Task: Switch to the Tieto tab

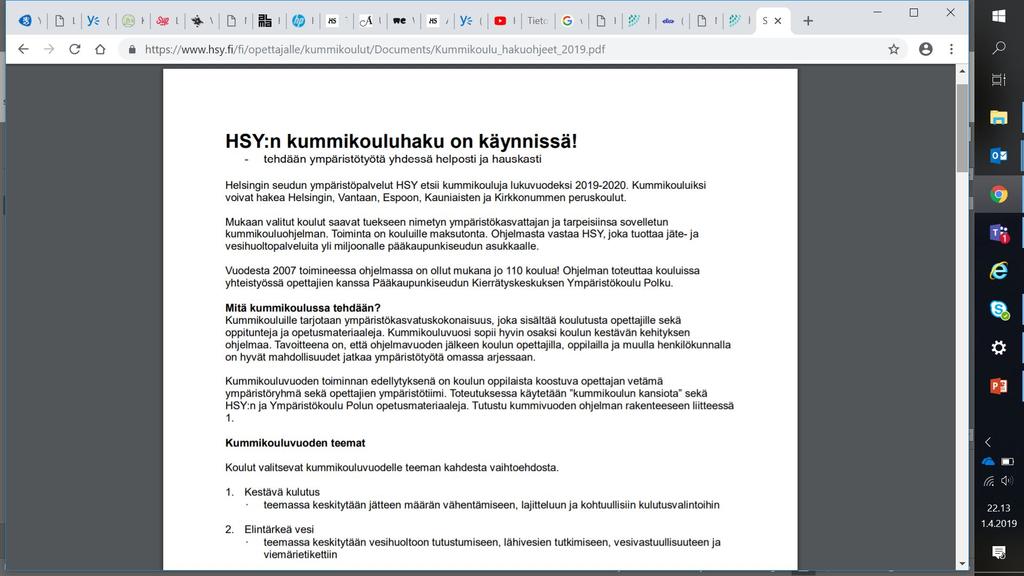Action: [537, 21]
